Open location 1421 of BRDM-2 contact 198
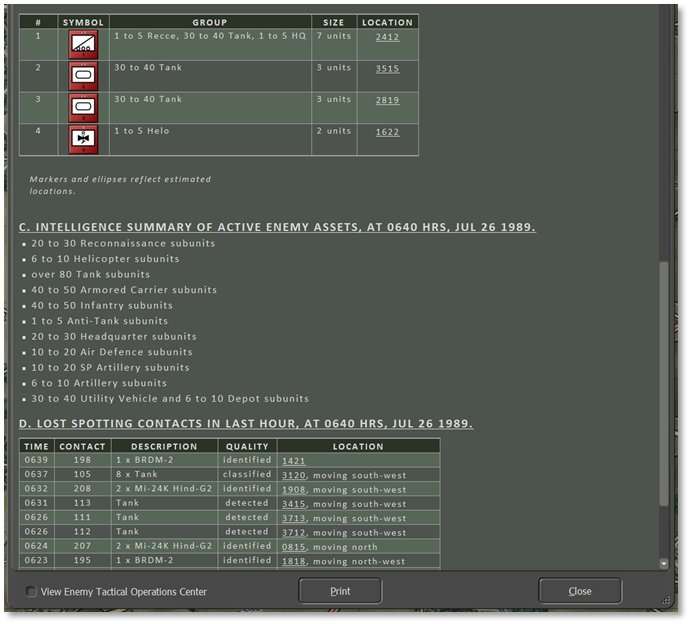 pos(293,461)
